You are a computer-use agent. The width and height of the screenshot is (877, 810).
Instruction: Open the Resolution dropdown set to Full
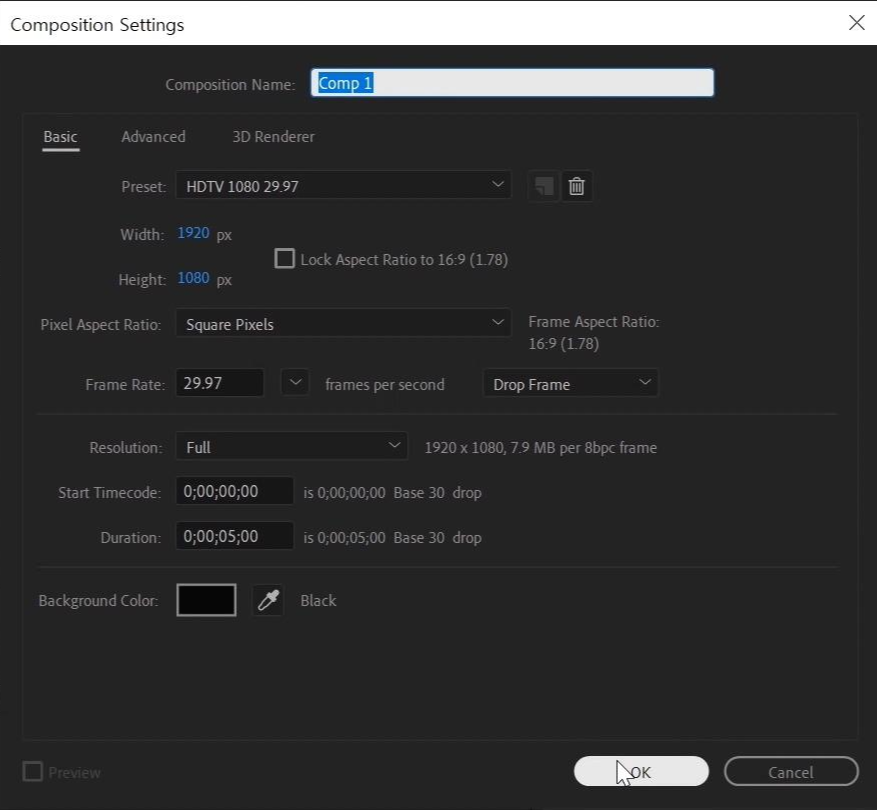click(x=292, y=446)
